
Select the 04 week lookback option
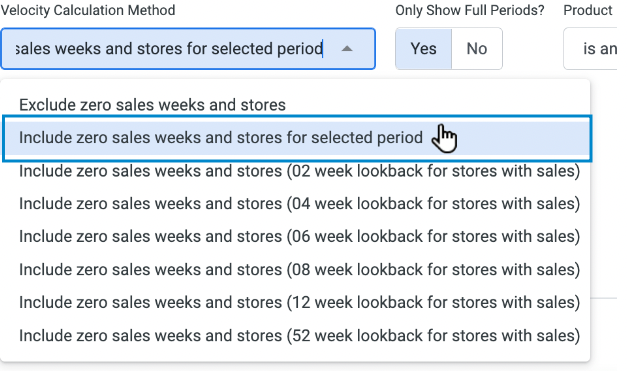[295, 204]
